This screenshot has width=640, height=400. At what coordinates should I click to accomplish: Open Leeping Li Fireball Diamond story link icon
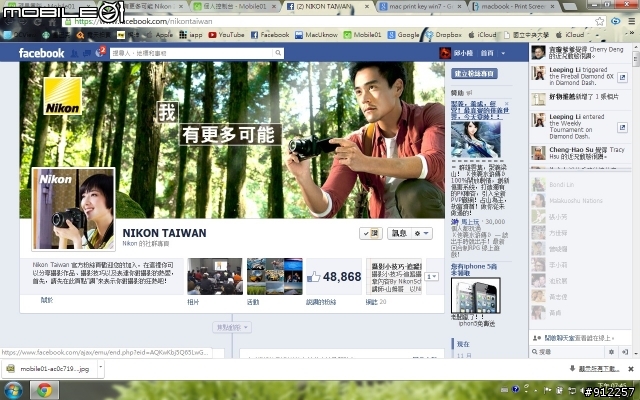[622, 77]
